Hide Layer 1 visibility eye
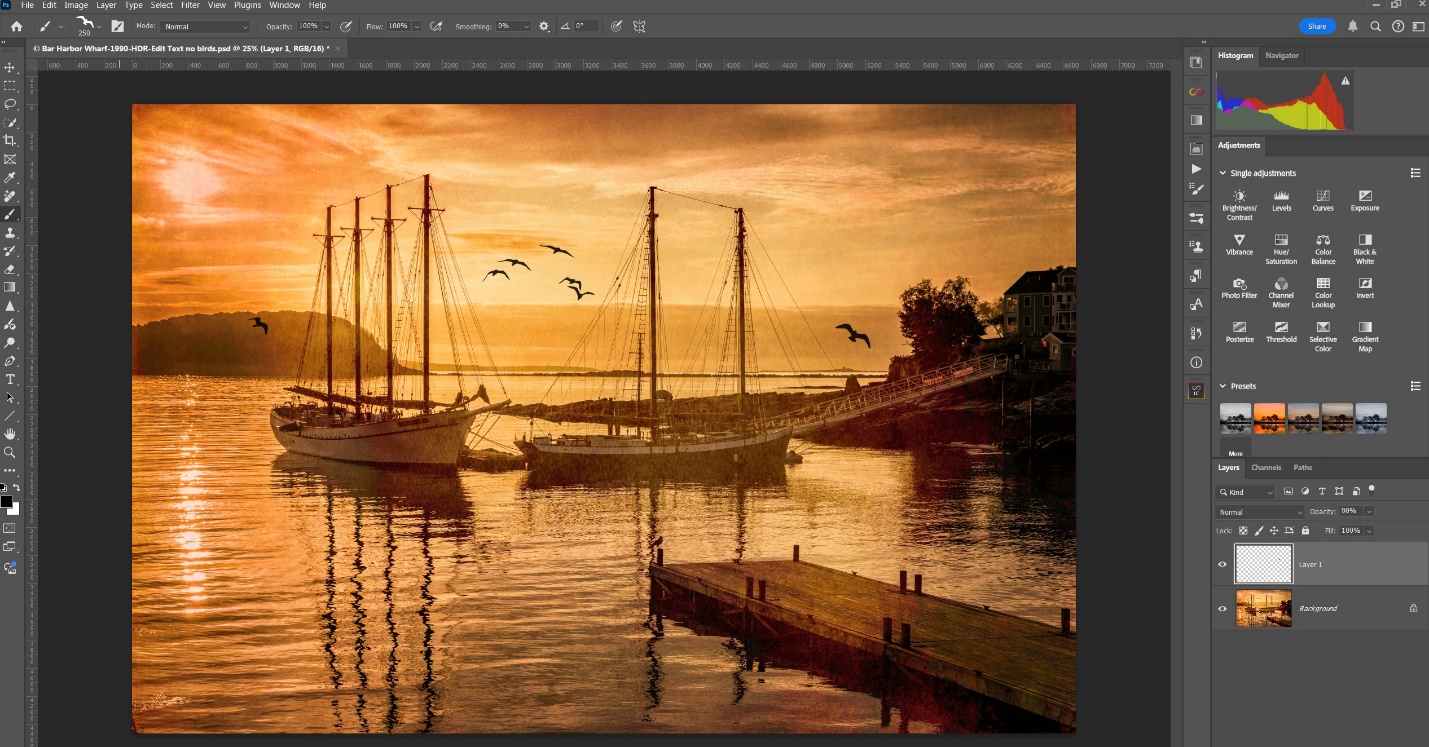Image resolution: width=1429 pixels, height=747 pixels. 1222,564
